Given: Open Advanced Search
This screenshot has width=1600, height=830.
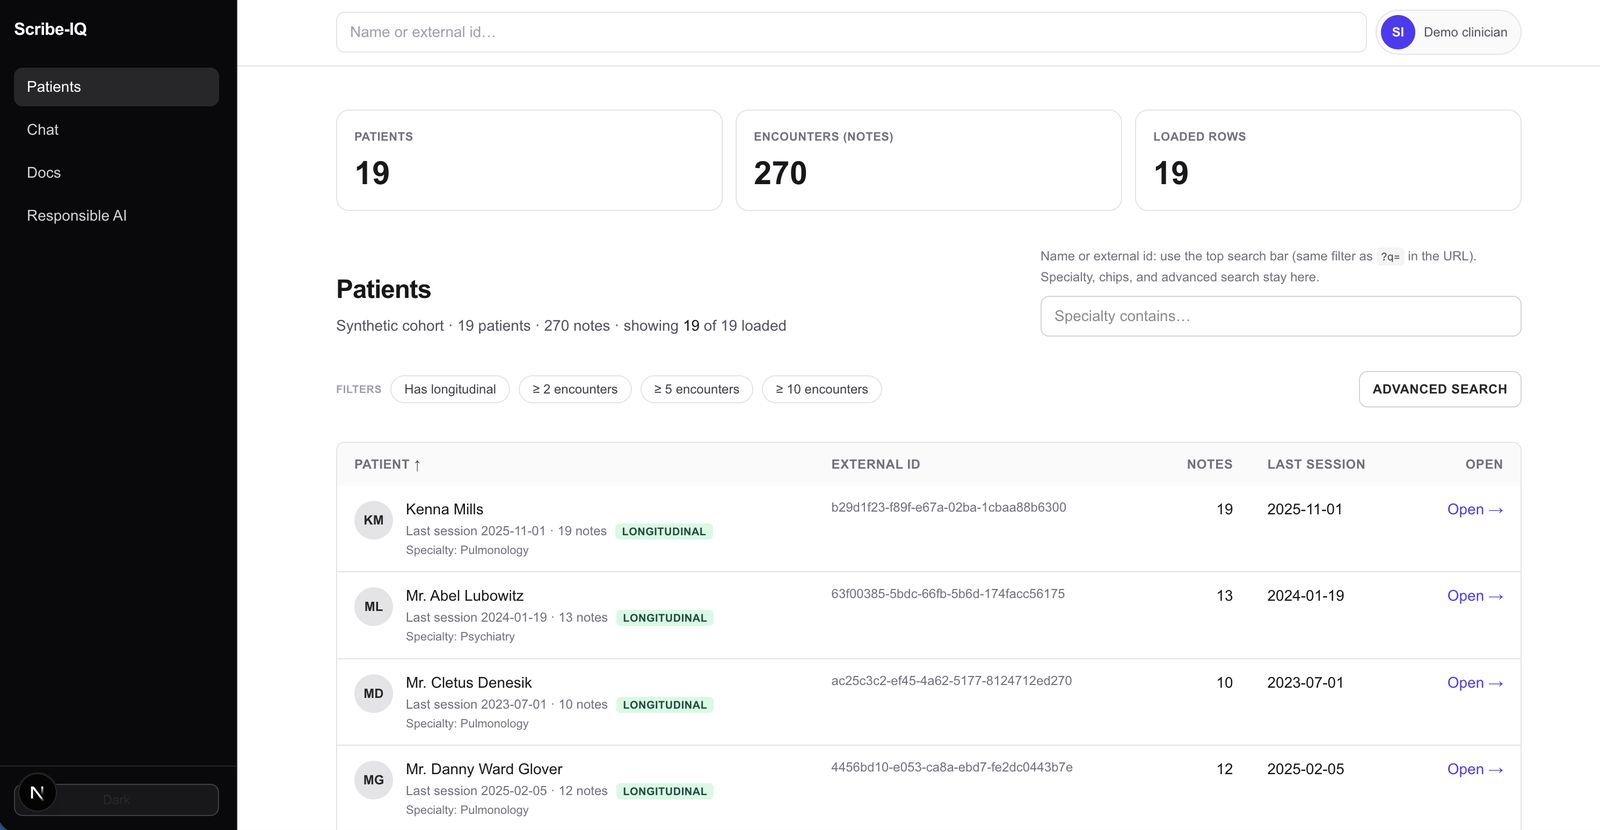Looking at the screenshot, I should pos(1439,389).
